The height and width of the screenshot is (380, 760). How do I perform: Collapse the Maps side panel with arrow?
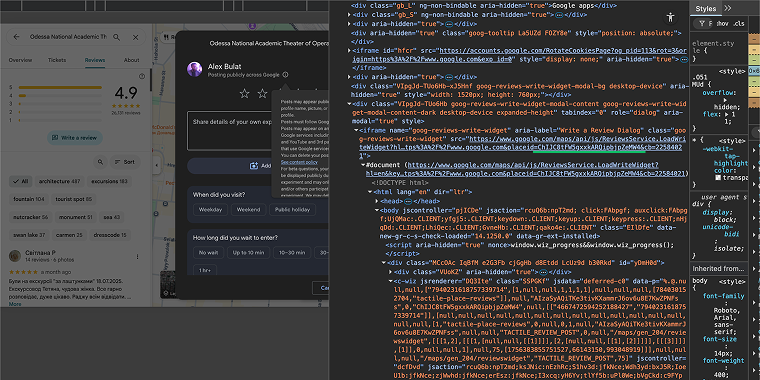click(x=157, y=165)
